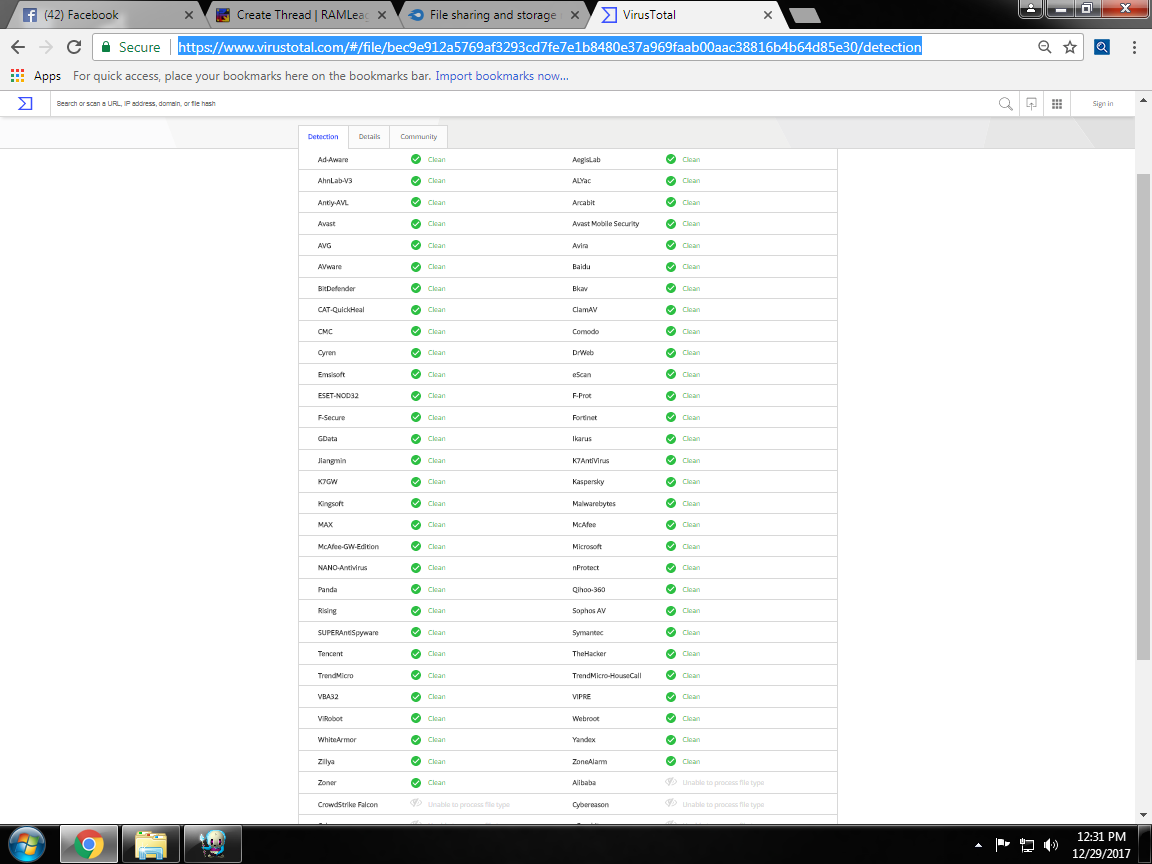The width and height of the screenshot is (1152, 864).
Task: Click the third taskbar application icon
Action: (x=212, y=844)
